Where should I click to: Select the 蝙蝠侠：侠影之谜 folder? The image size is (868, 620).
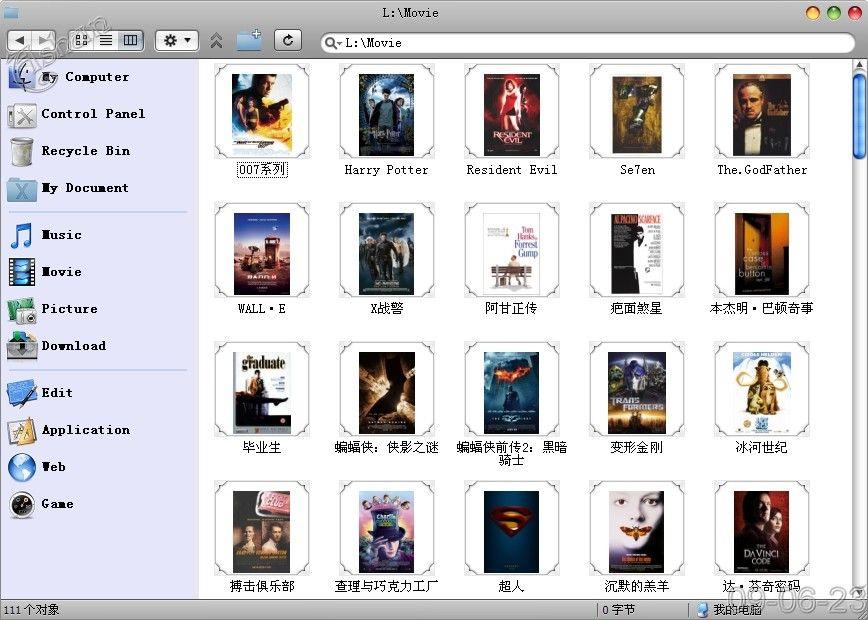coord(386,389)
